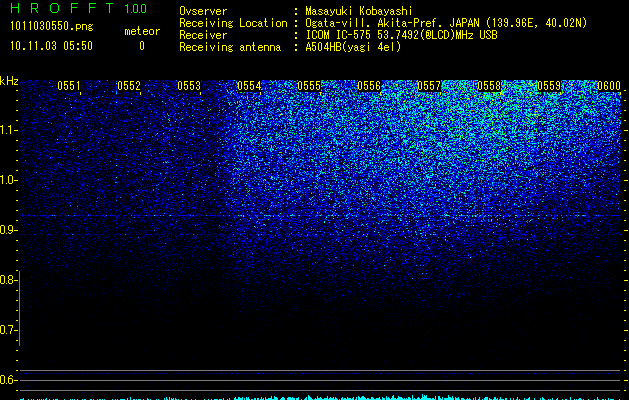Click the timestamp 10.11.03 05:50

point(51,46)
